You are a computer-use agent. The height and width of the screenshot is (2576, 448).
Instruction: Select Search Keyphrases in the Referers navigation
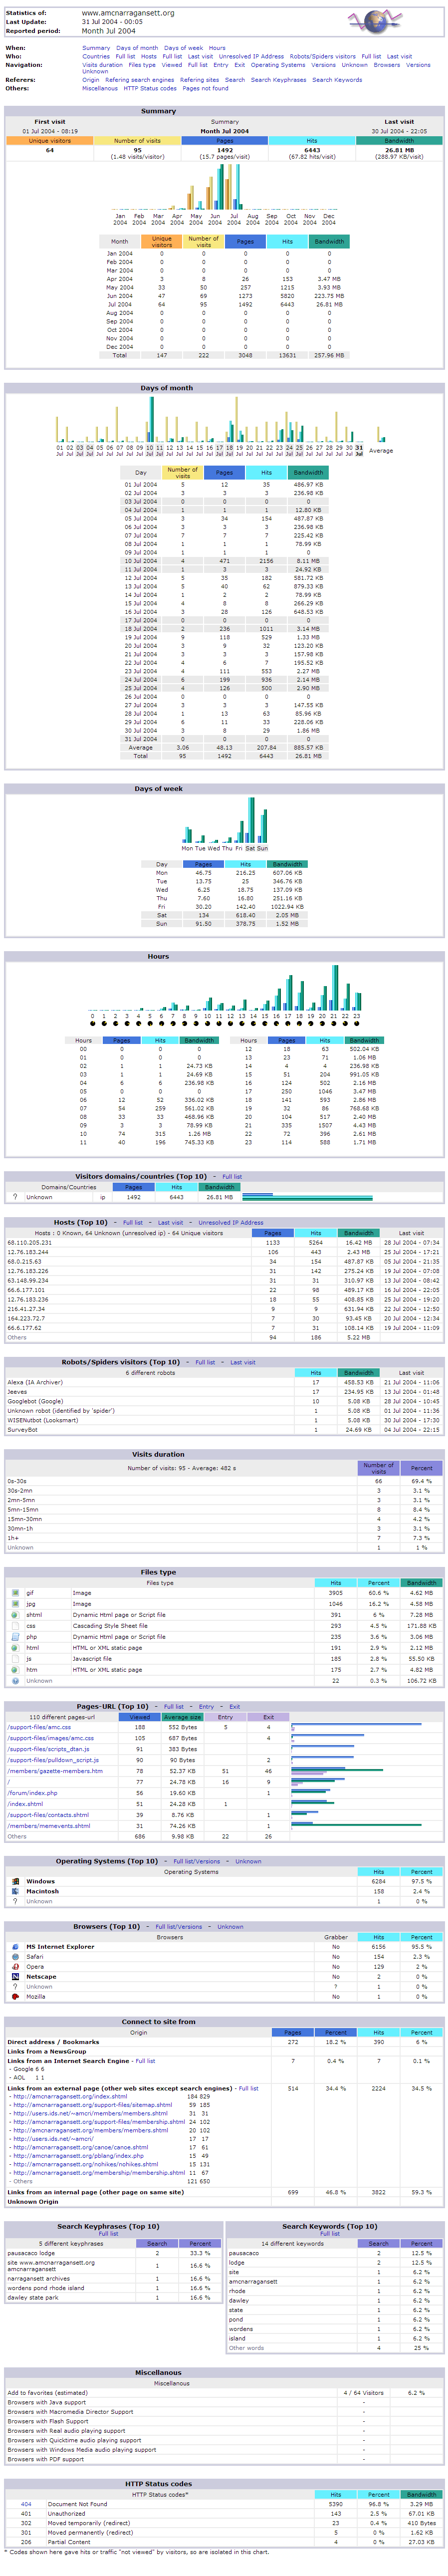pos(278,80)
